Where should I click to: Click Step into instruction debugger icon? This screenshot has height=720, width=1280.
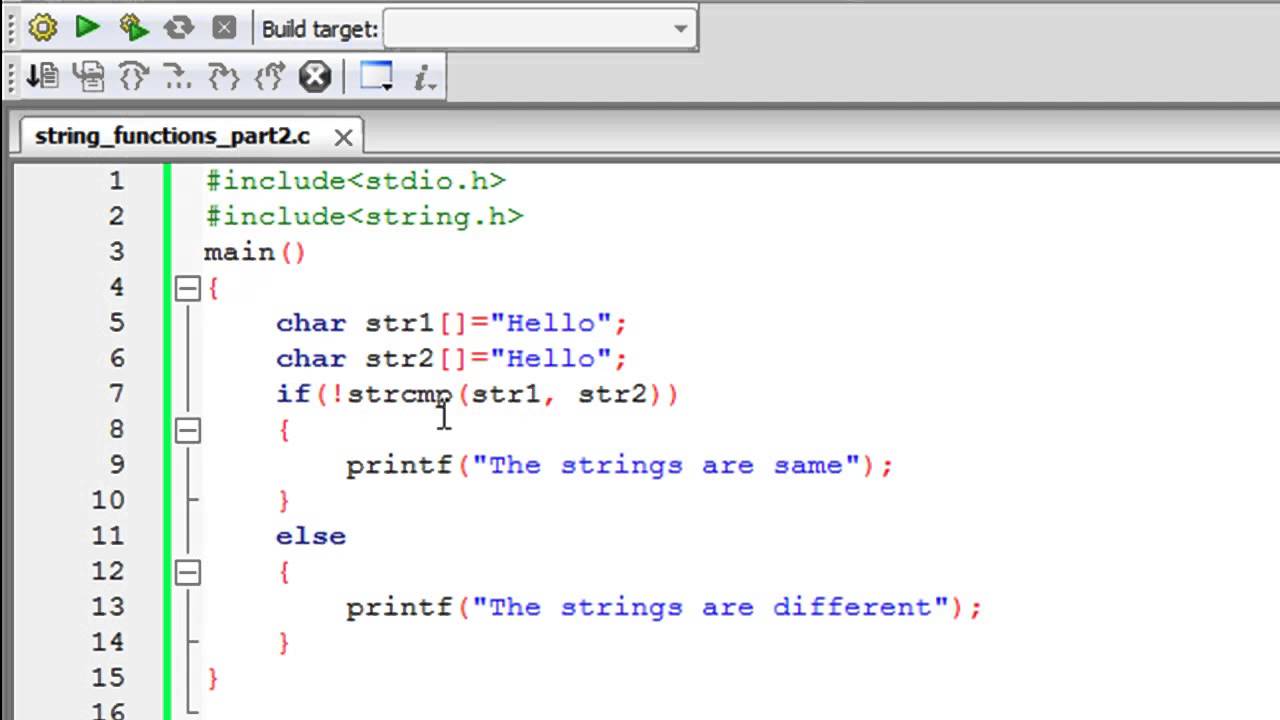coord(269,76)
